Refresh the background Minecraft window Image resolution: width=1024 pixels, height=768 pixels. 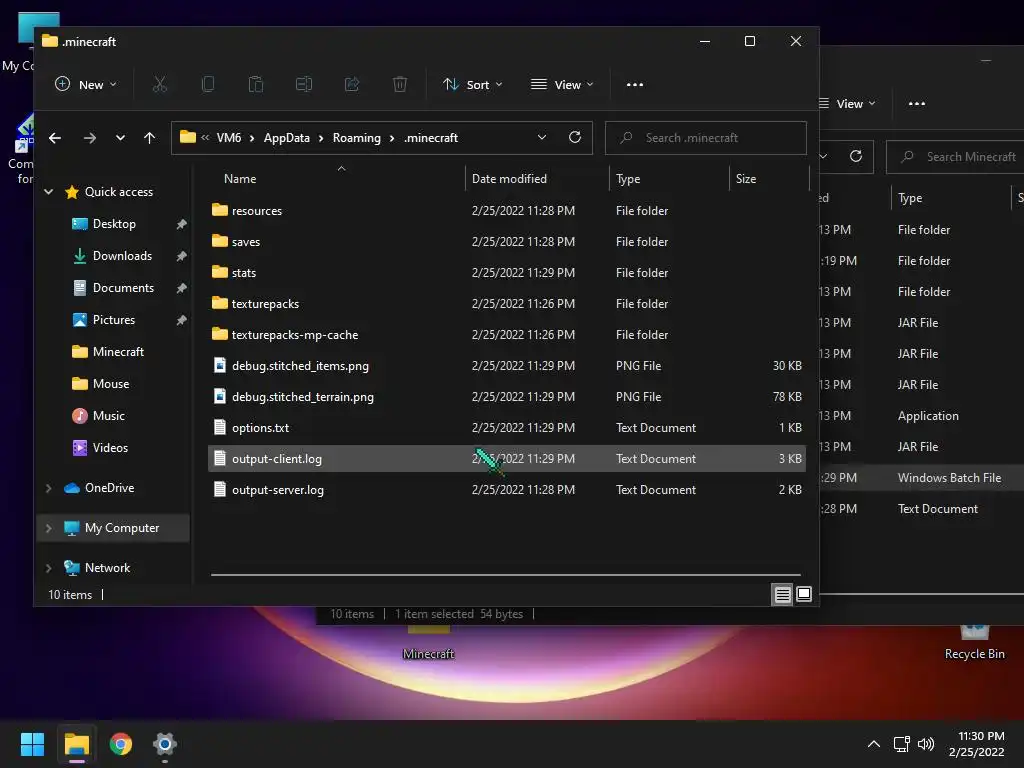pyautogui.click(x=856, y=156)
